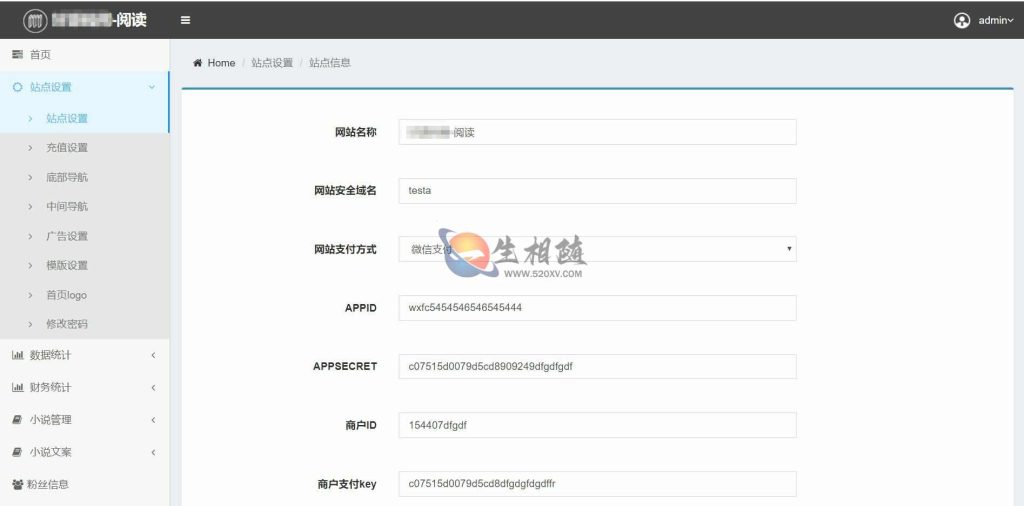Click the 财务统计 bar chart icon

click(x=18, y=387)
